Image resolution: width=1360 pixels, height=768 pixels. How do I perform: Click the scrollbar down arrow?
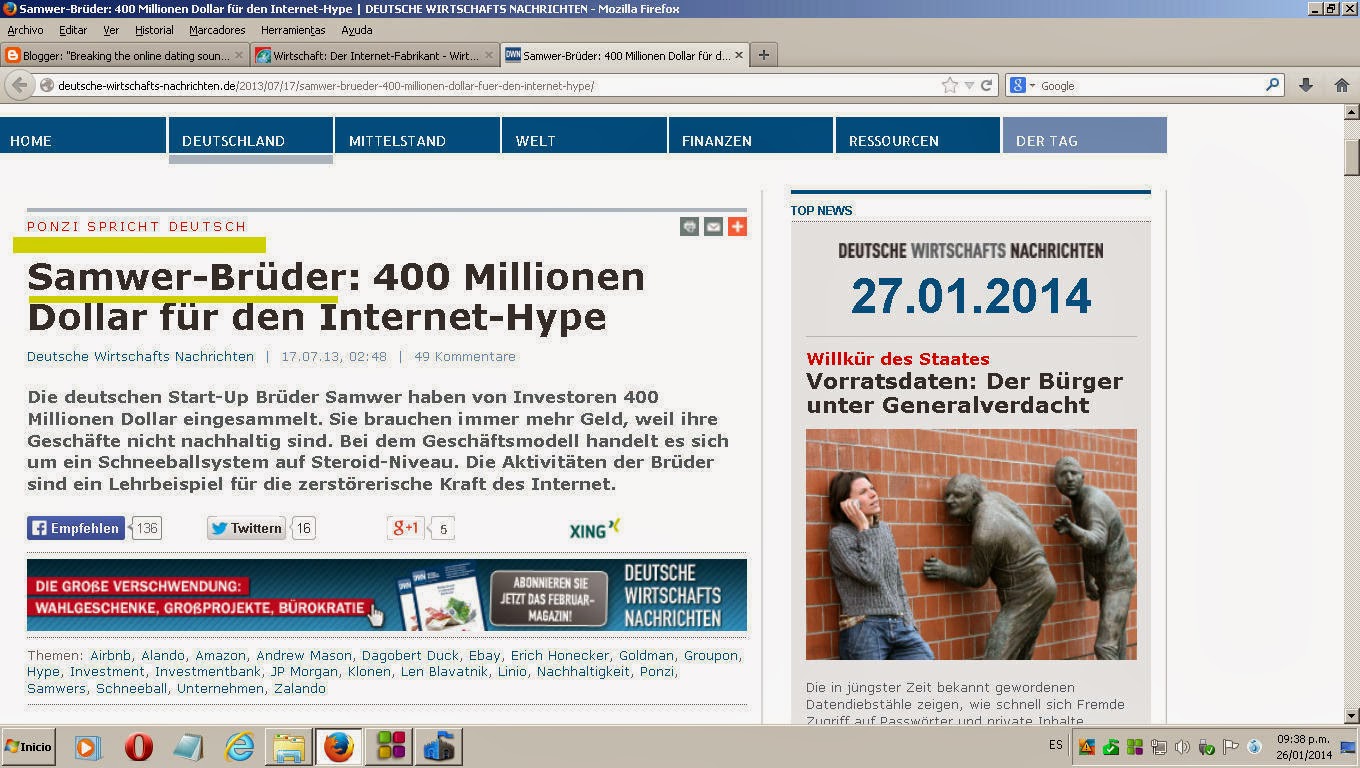tap(1352, 715)
